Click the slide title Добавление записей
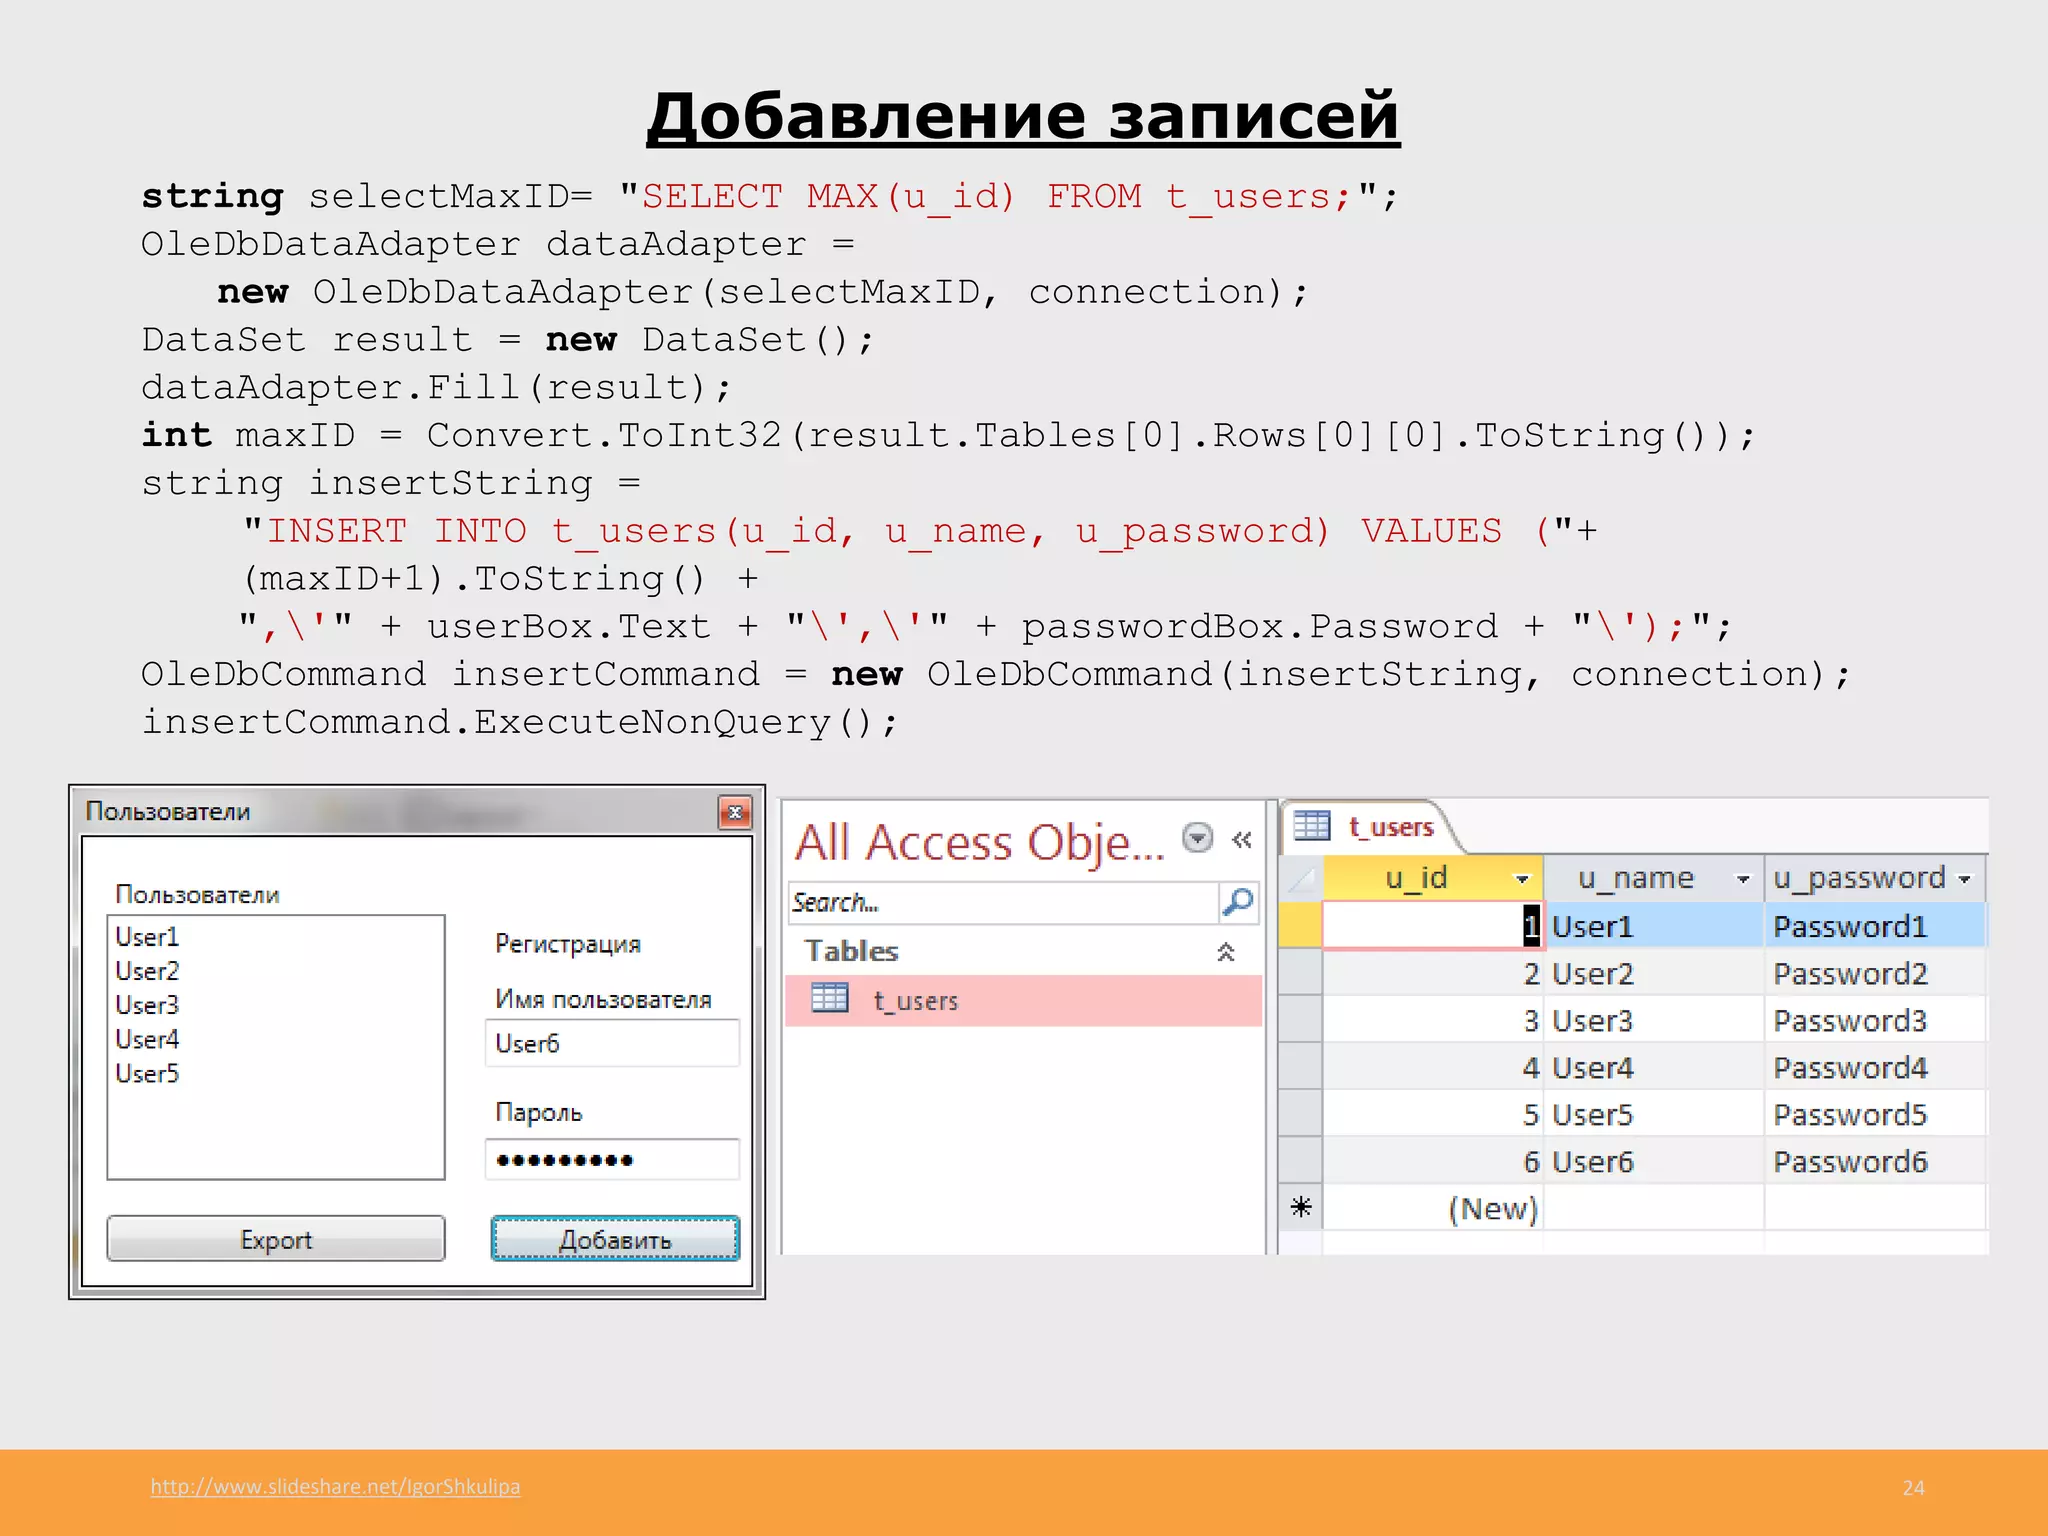The height and width of the screenshot is (1536, 2048). coord(1023,116)
